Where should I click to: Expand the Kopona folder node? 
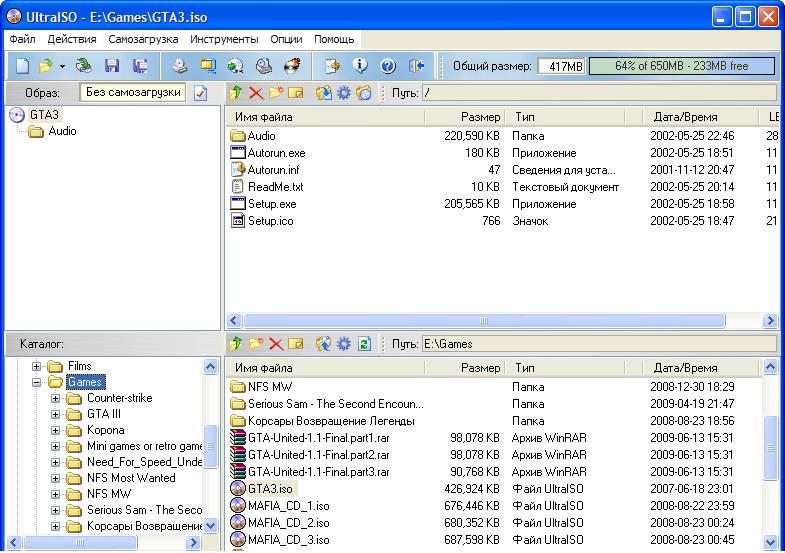56,430
